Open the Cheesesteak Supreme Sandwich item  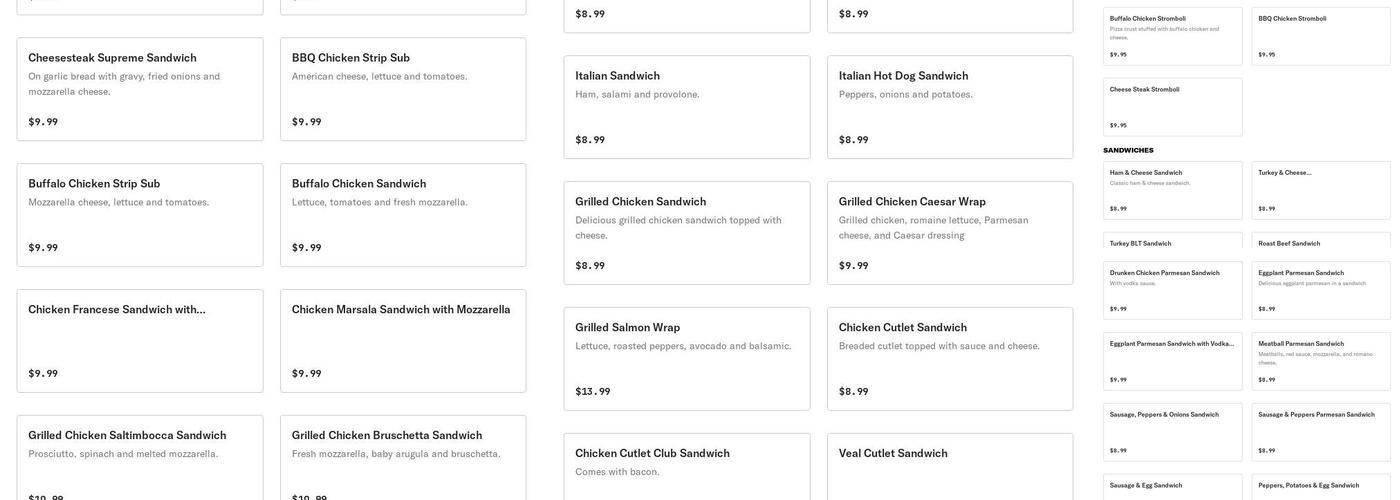pos(140,89)
